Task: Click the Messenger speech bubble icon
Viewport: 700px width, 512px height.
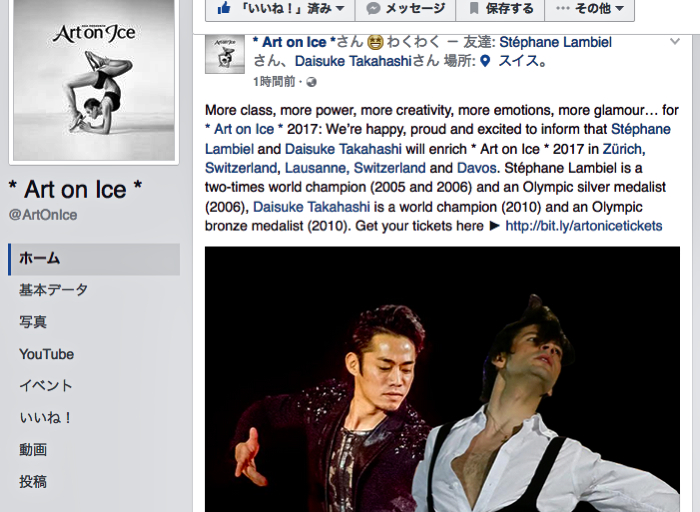Action: click(373, 8)
